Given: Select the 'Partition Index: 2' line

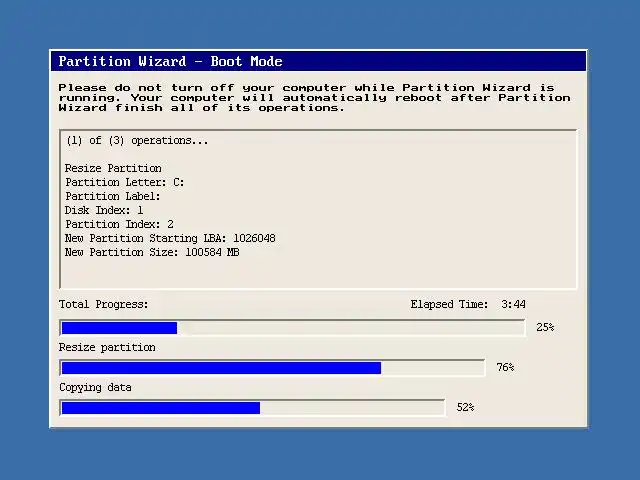Looking at the screenshot, I should tap(119, 224).
